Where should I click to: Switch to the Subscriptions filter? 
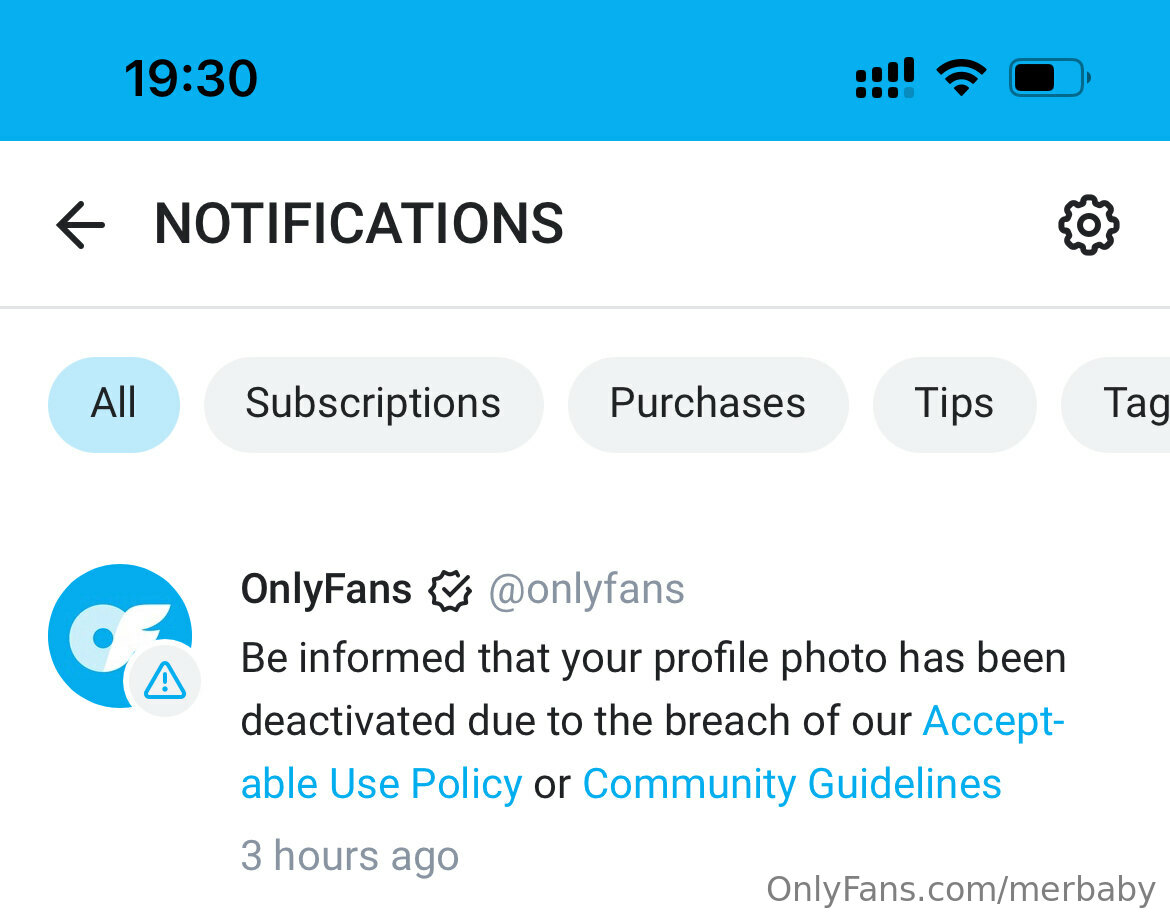(x=373, y=404)
